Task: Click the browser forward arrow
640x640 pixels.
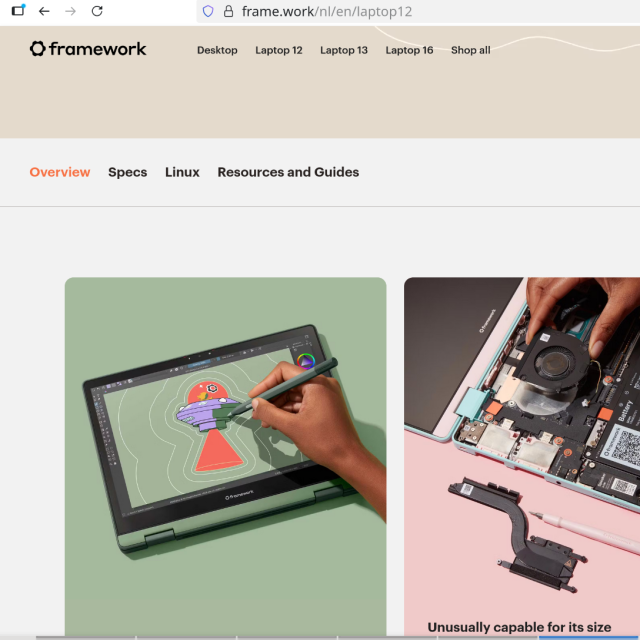Action: tap(71, 11)
